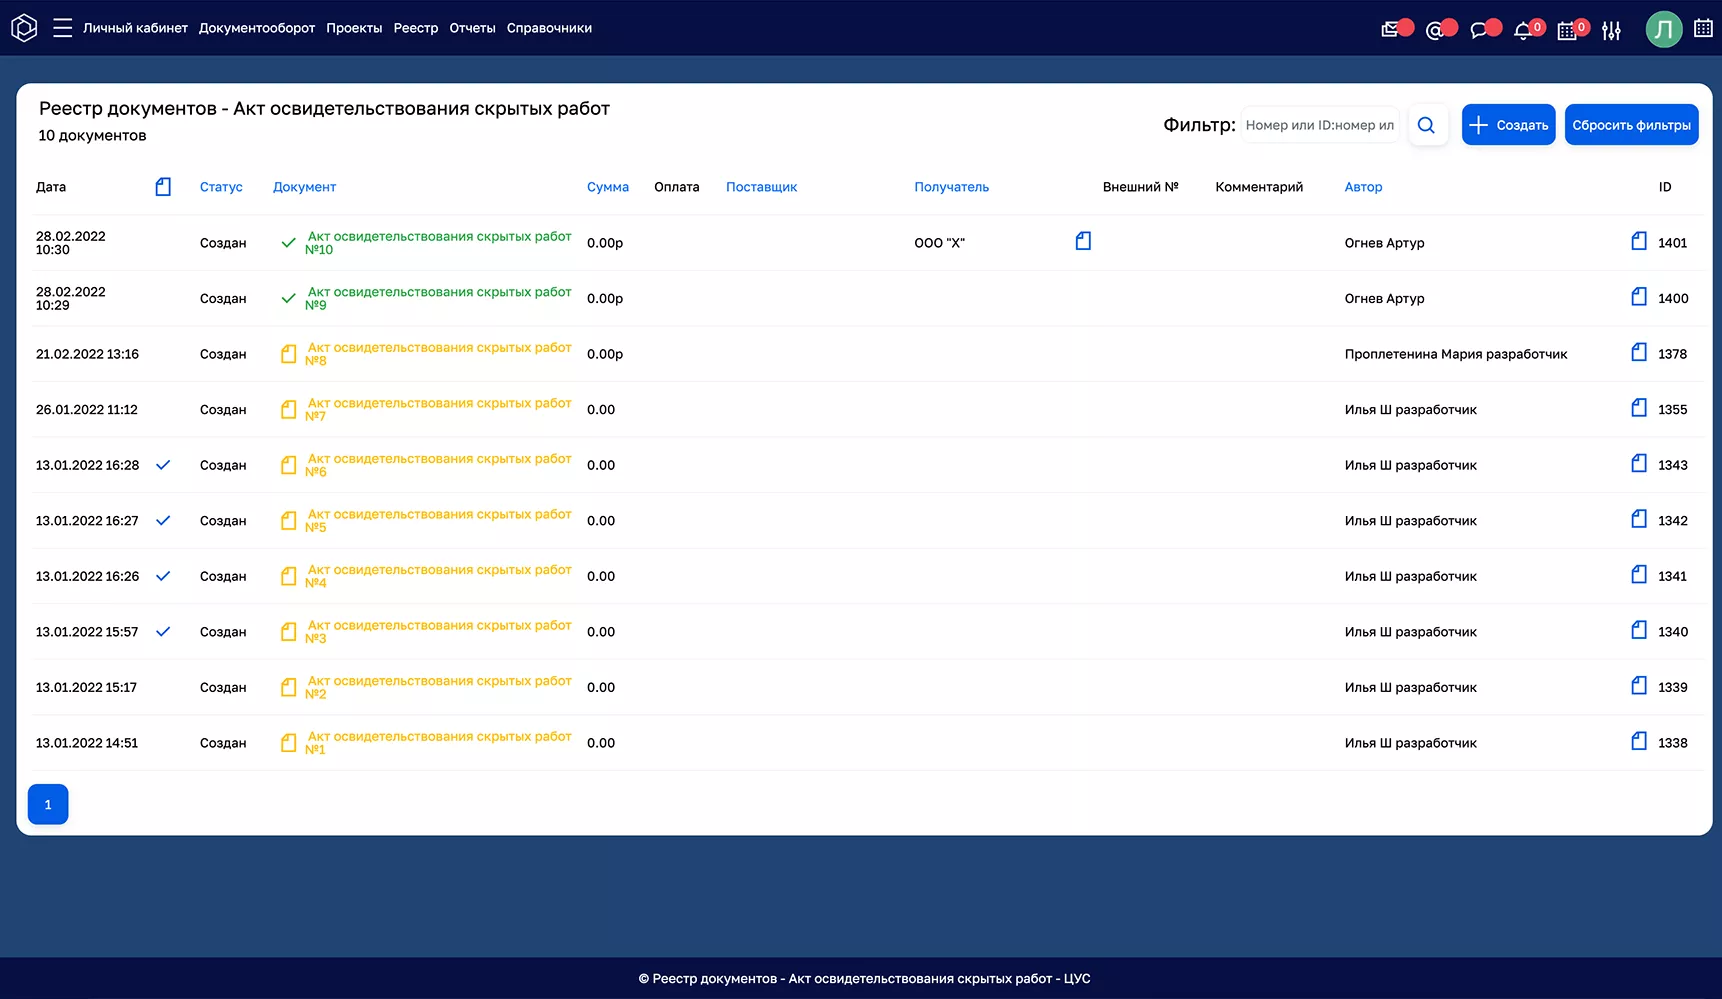Click the document icon next to ООО "Х"
Viewport: 1722px width, 999px height.
point(1083,241)
